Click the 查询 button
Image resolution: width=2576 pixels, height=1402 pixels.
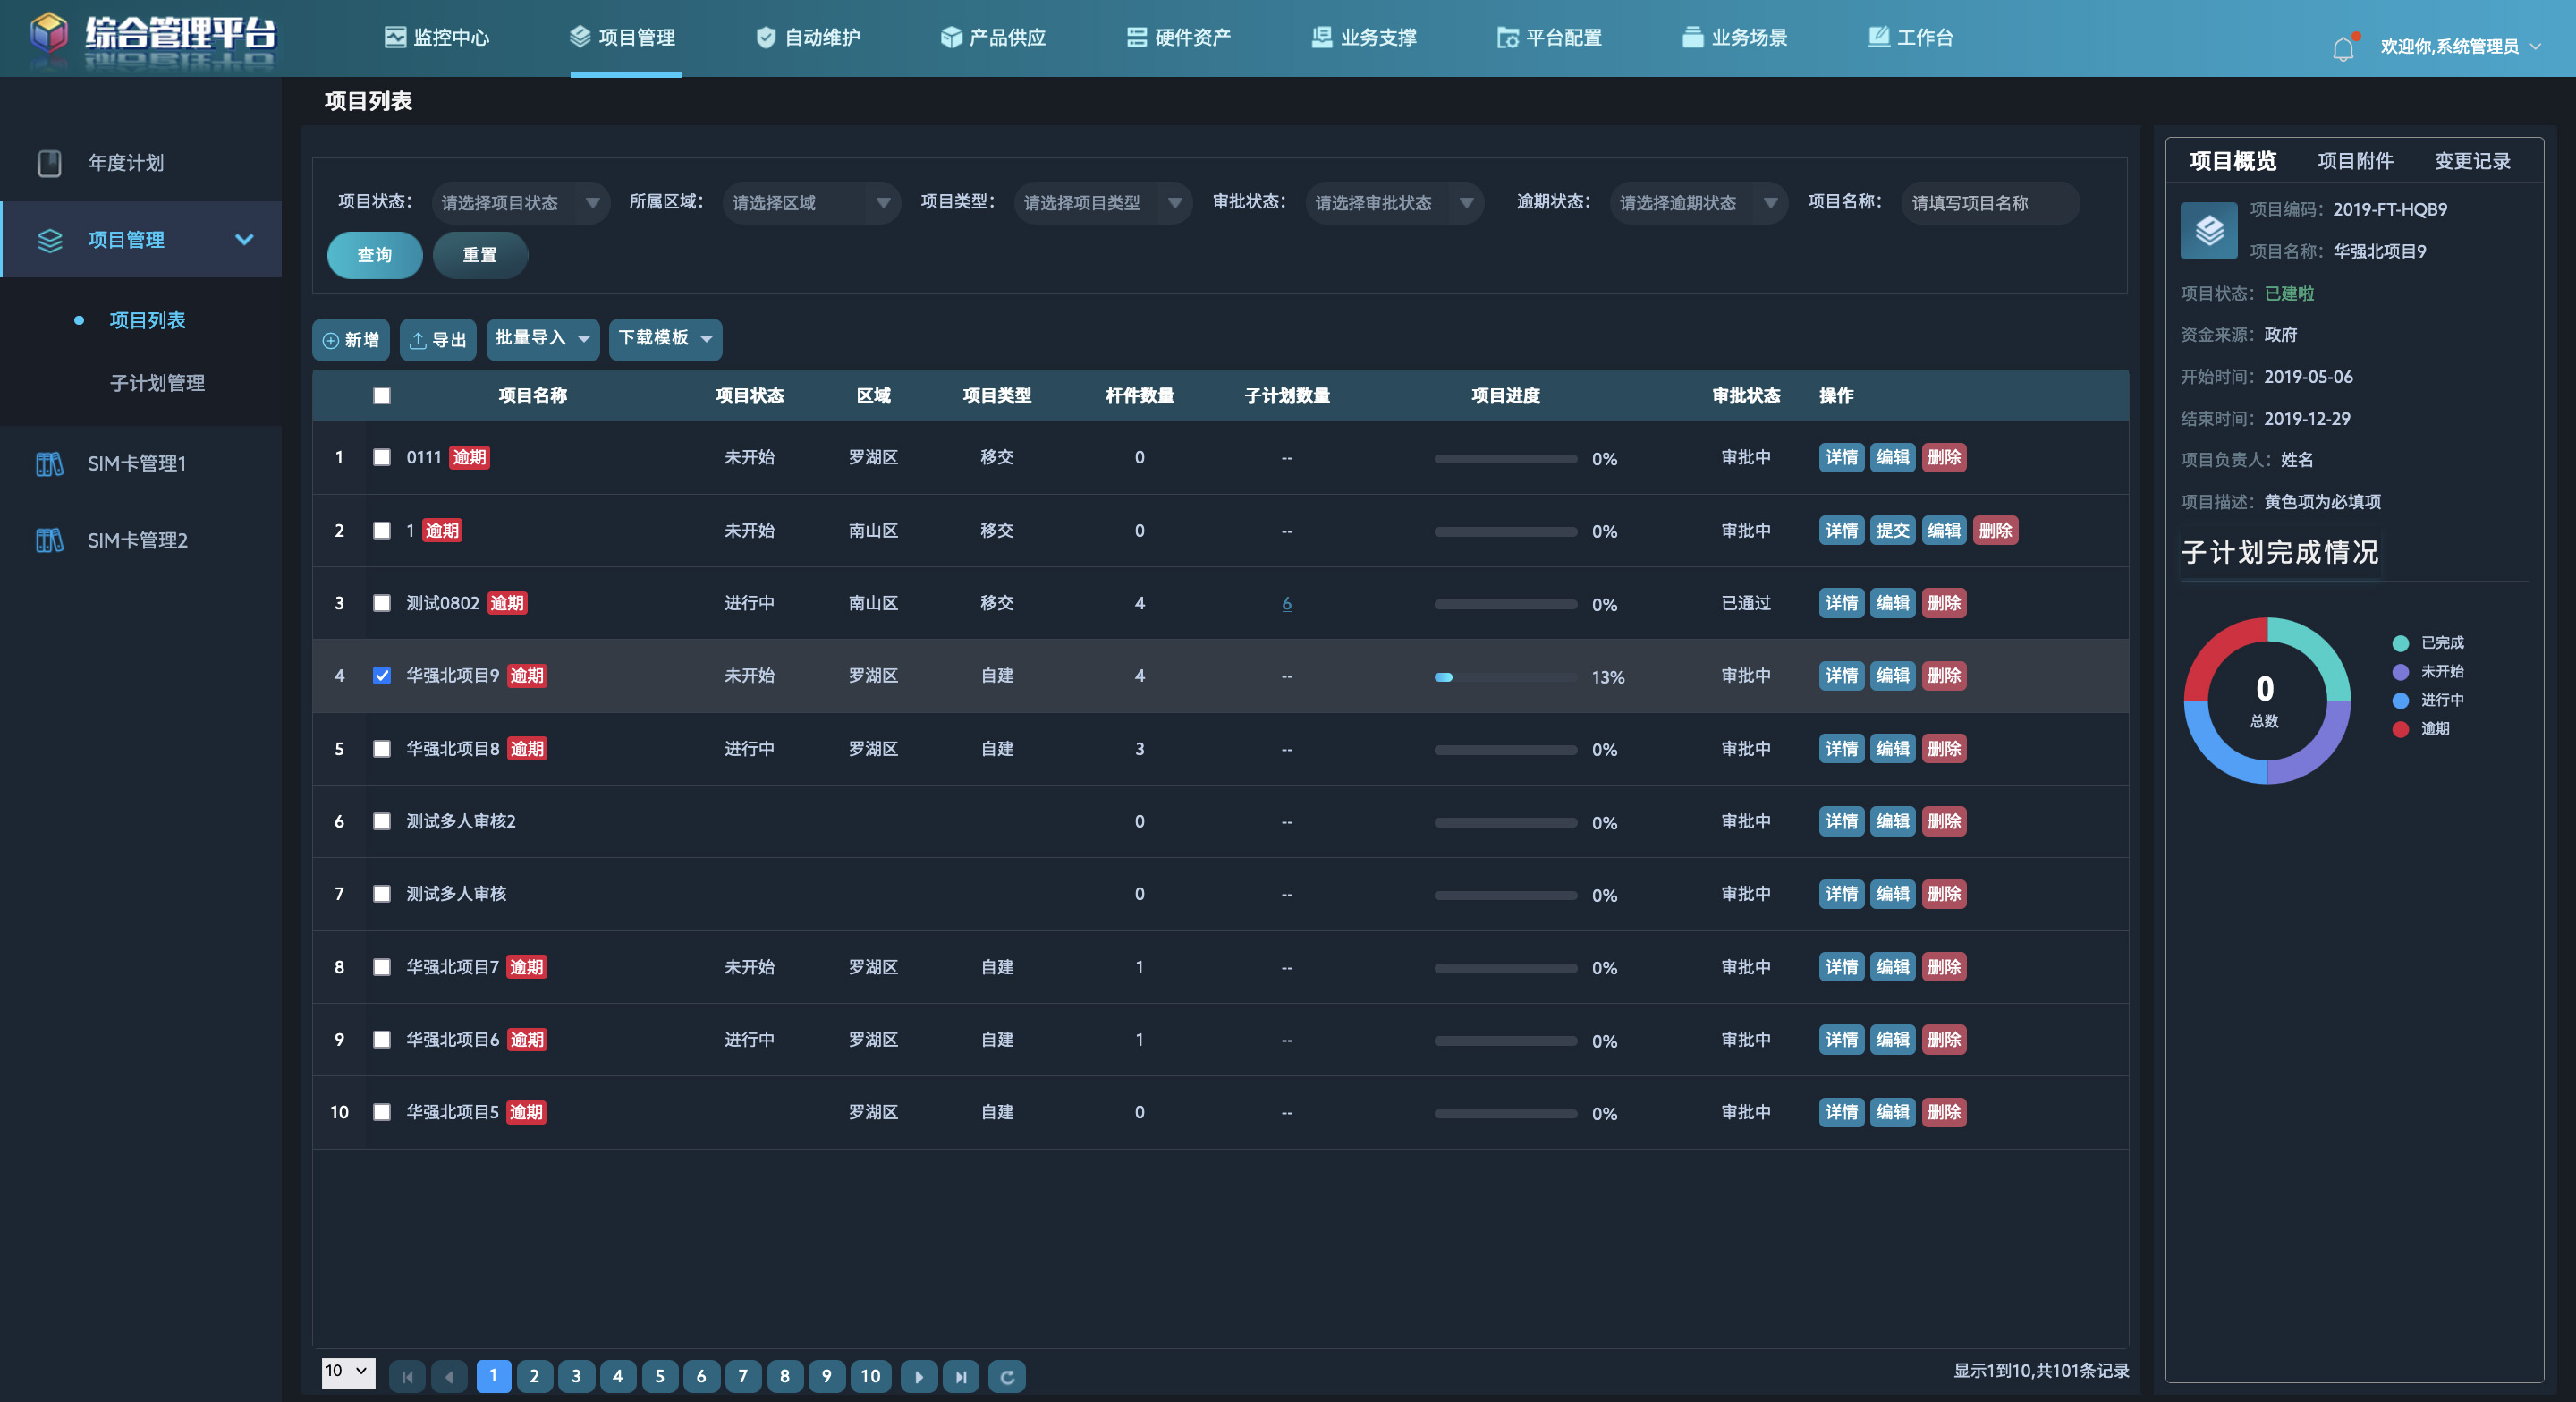(375, 255)
